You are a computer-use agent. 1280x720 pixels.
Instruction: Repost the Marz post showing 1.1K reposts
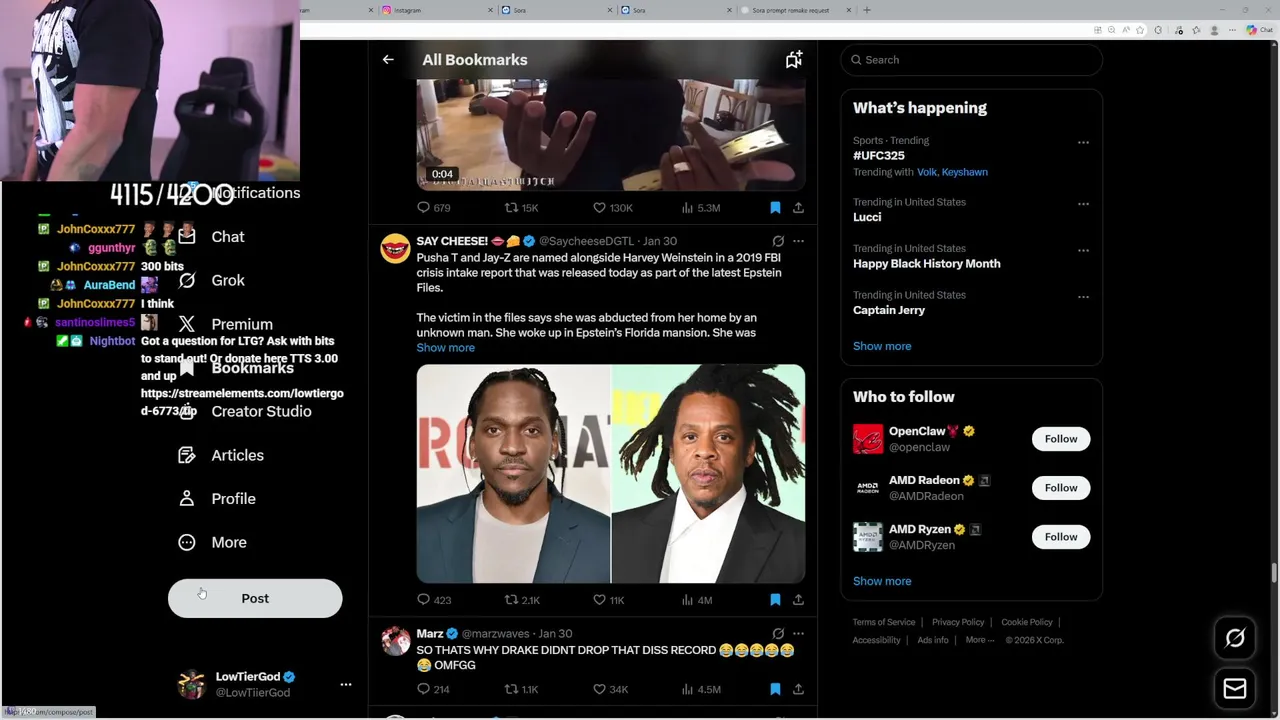521,689
